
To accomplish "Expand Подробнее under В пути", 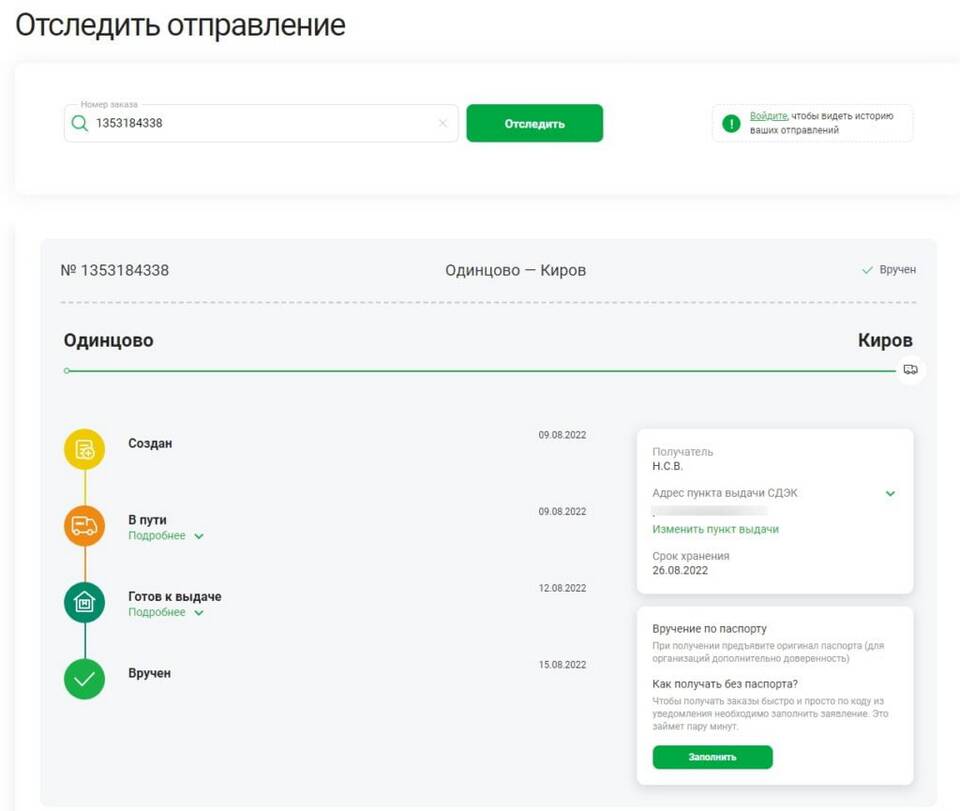I will [x=166, y=536].
